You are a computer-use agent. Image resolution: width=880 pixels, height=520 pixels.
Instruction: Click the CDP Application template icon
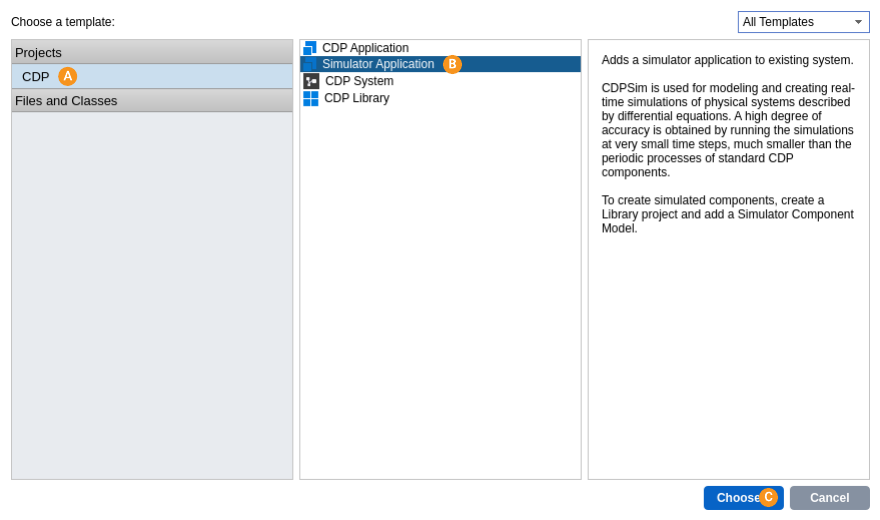click(x=310, y=48)
